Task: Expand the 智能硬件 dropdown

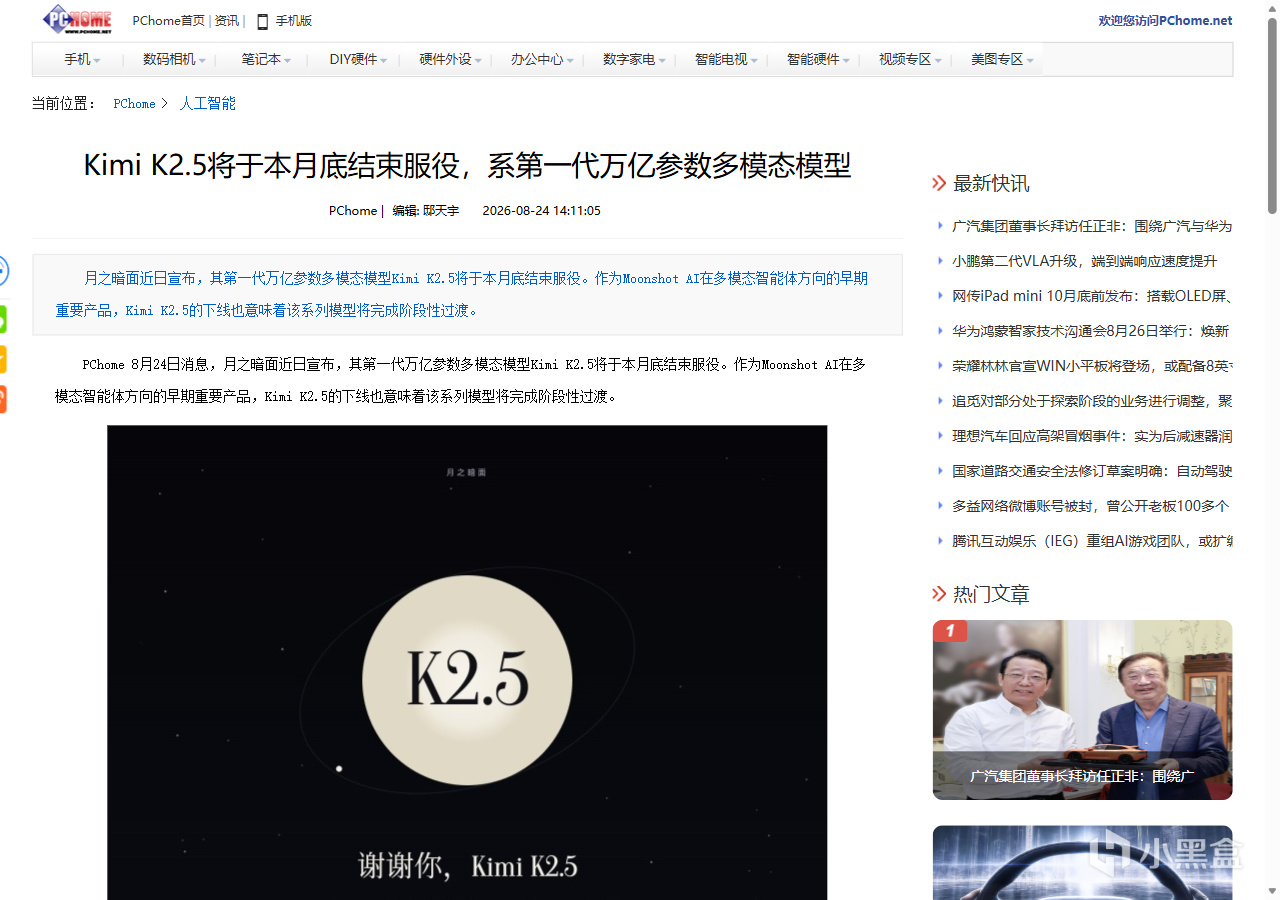Action: coord(818,60)
